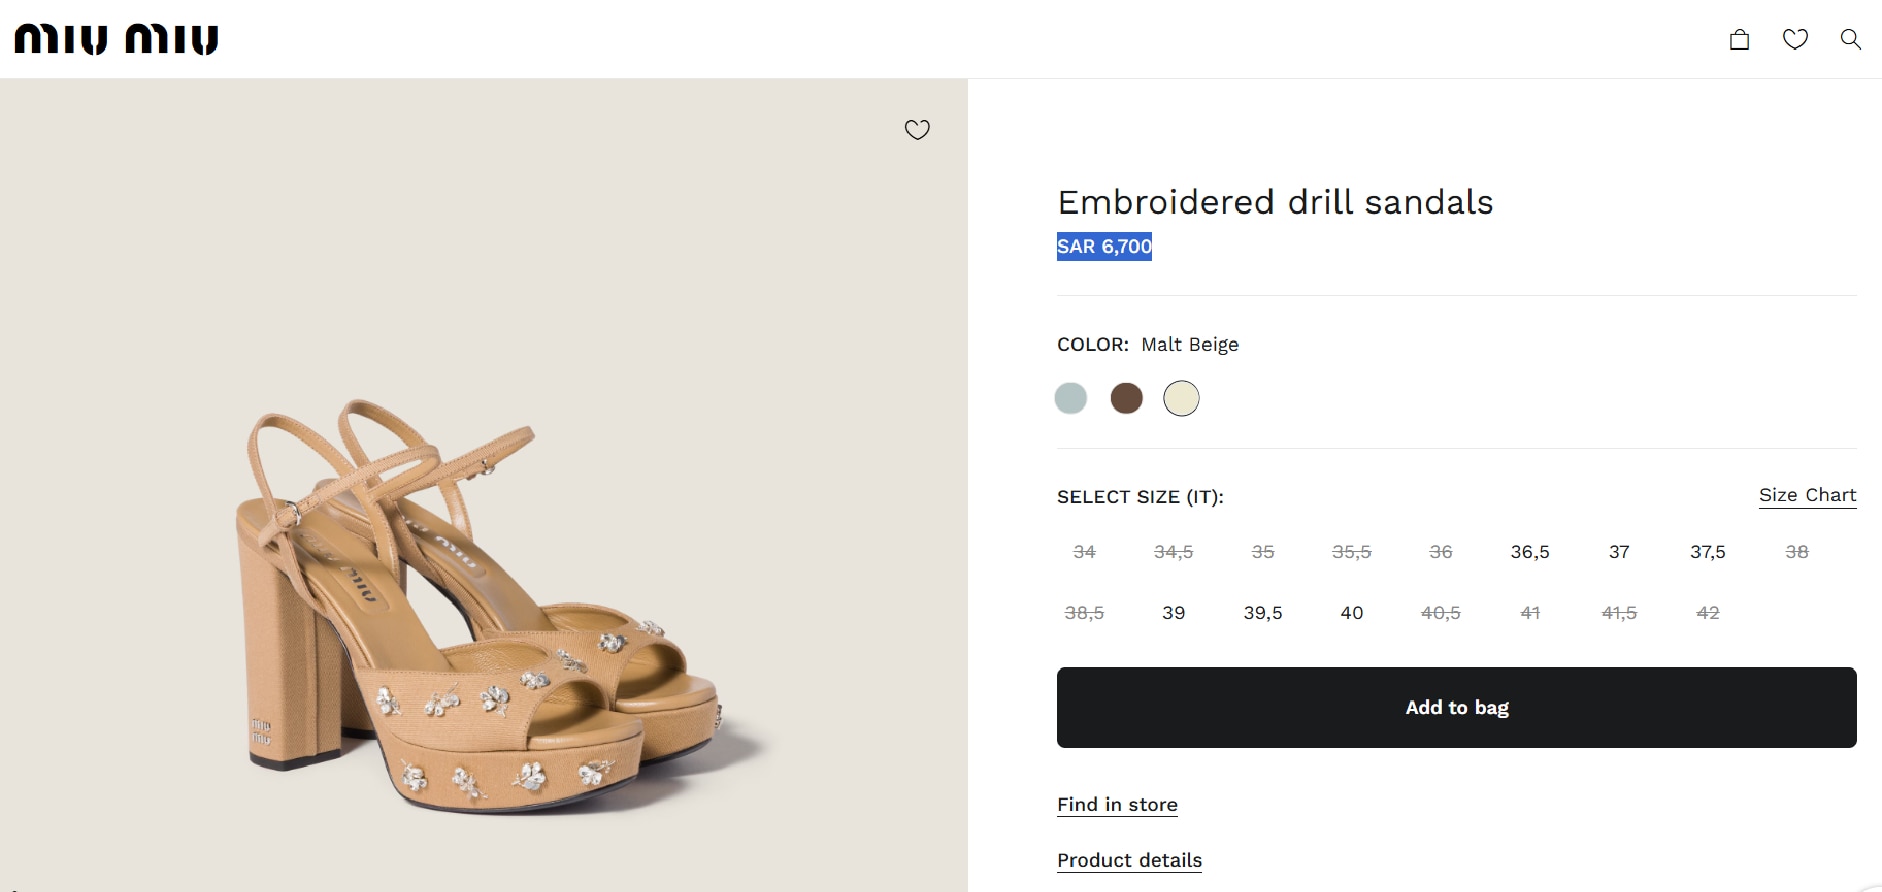Open the shopping bag icon
This screenshot has height=892, width=1882.
(x=1740, y=39)
